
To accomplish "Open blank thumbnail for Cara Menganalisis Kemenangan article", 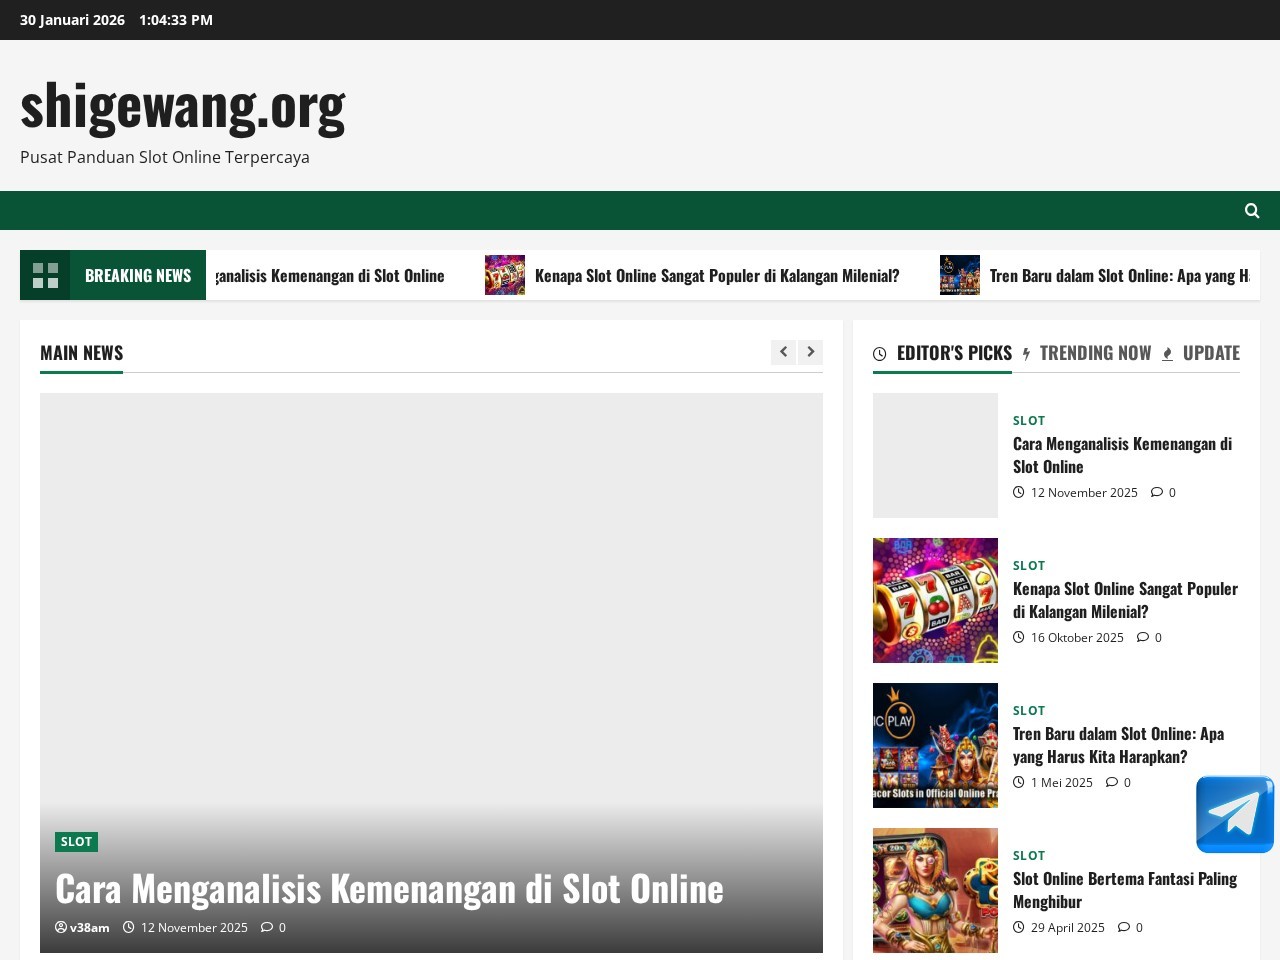I will click(935, 455).
